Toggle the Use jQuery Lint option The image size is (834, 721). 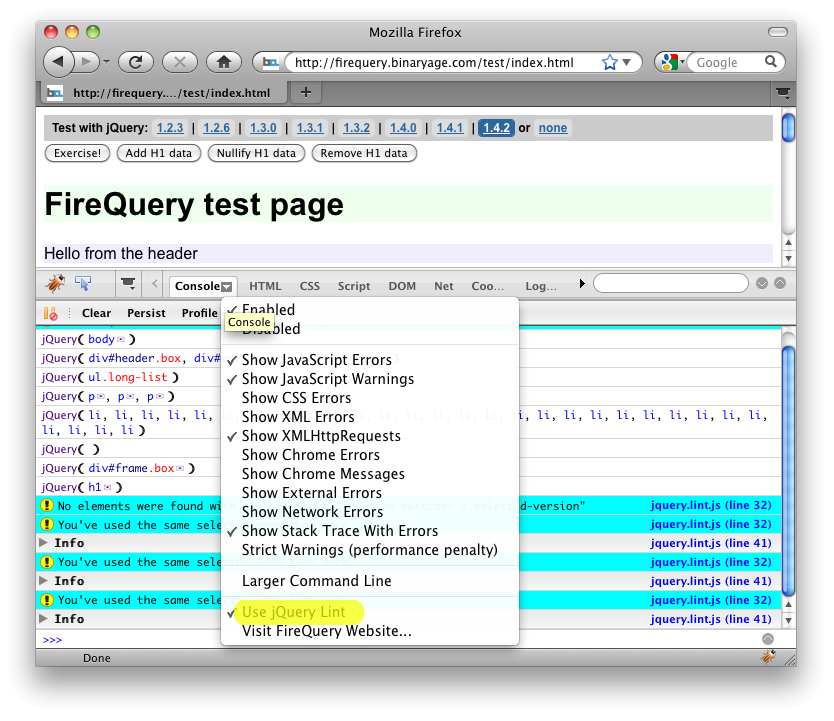point(293,612)
